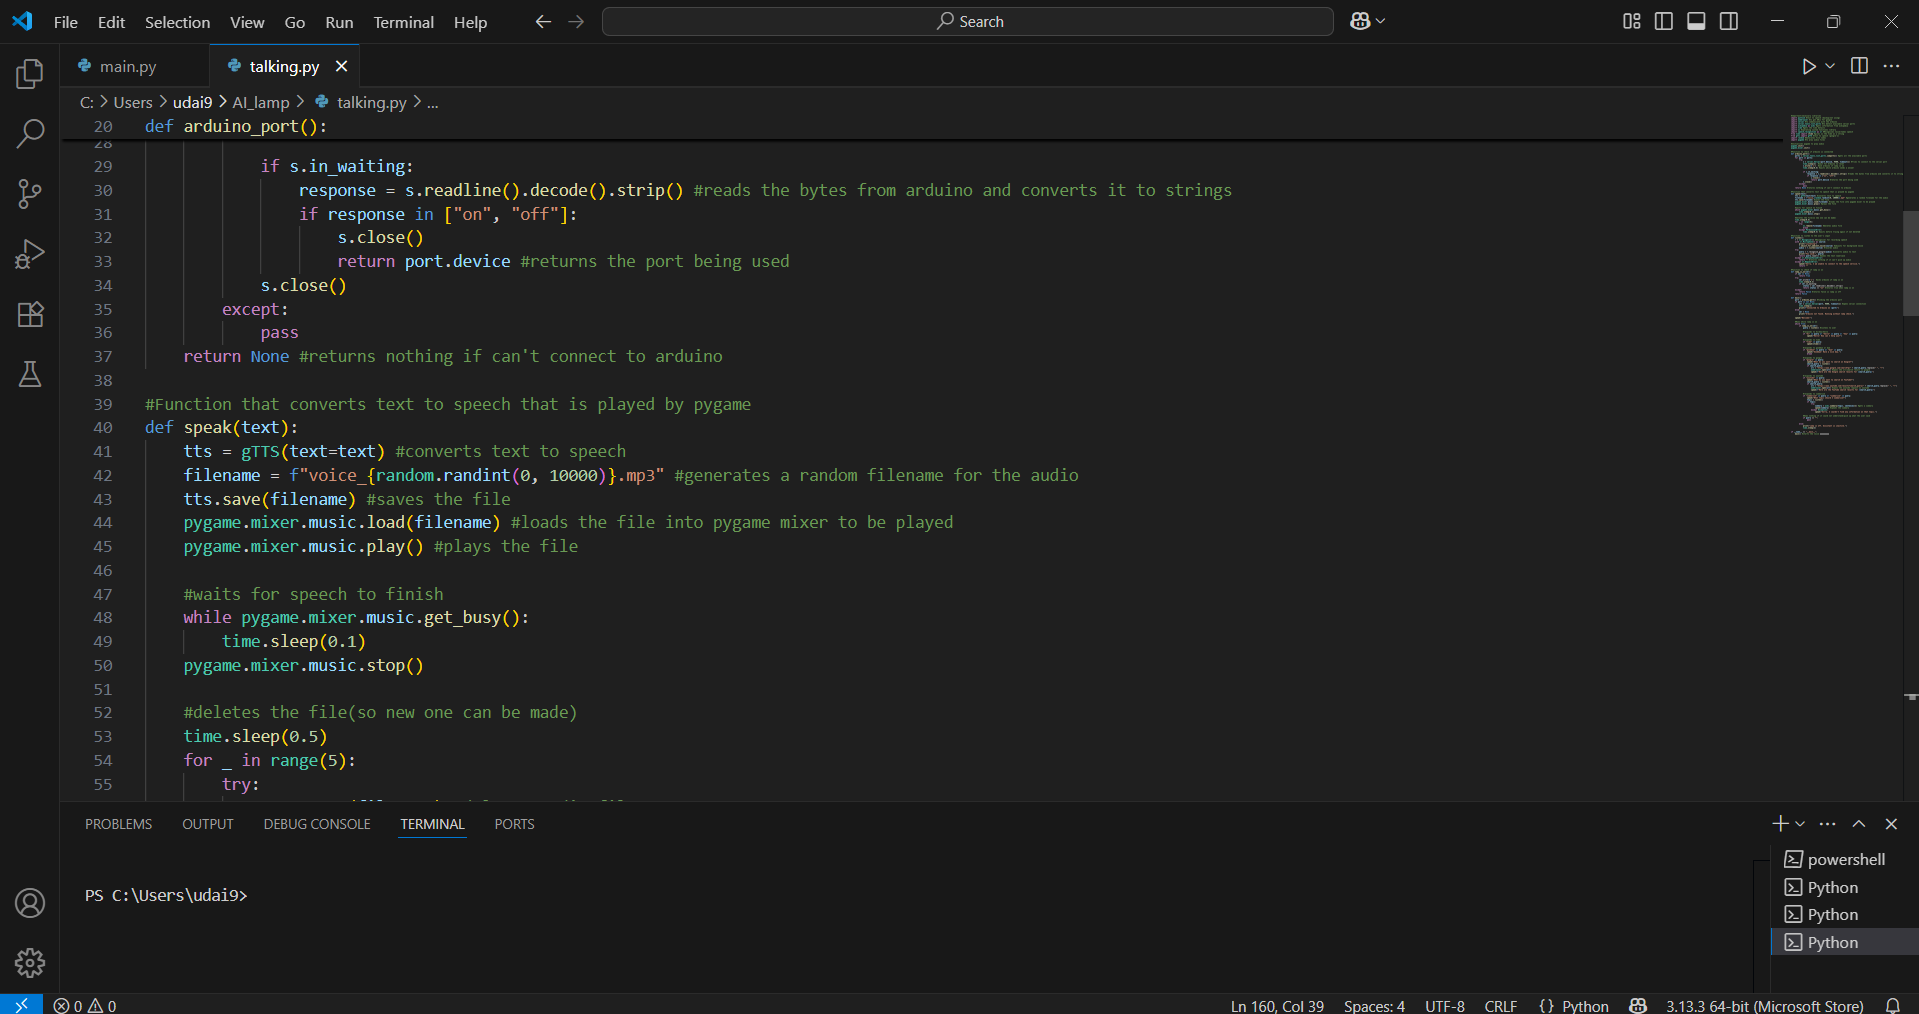This screenshot has height=1014, width=1919.
Task: Open the Manage gear settings
Action: [x=30, y=963]
